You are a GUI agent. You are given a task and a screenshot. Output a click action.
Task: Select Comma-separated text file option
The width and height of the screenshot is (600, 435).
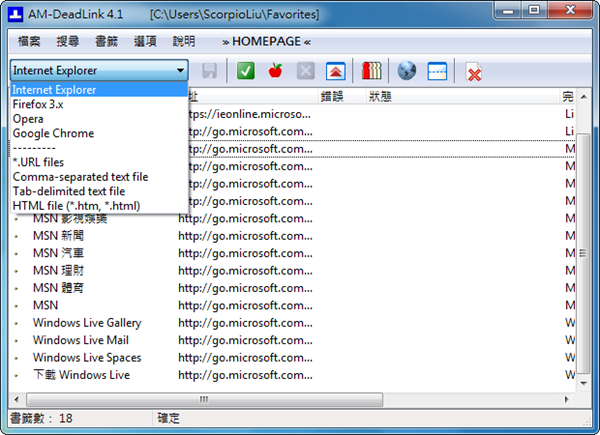pos(99,177)
